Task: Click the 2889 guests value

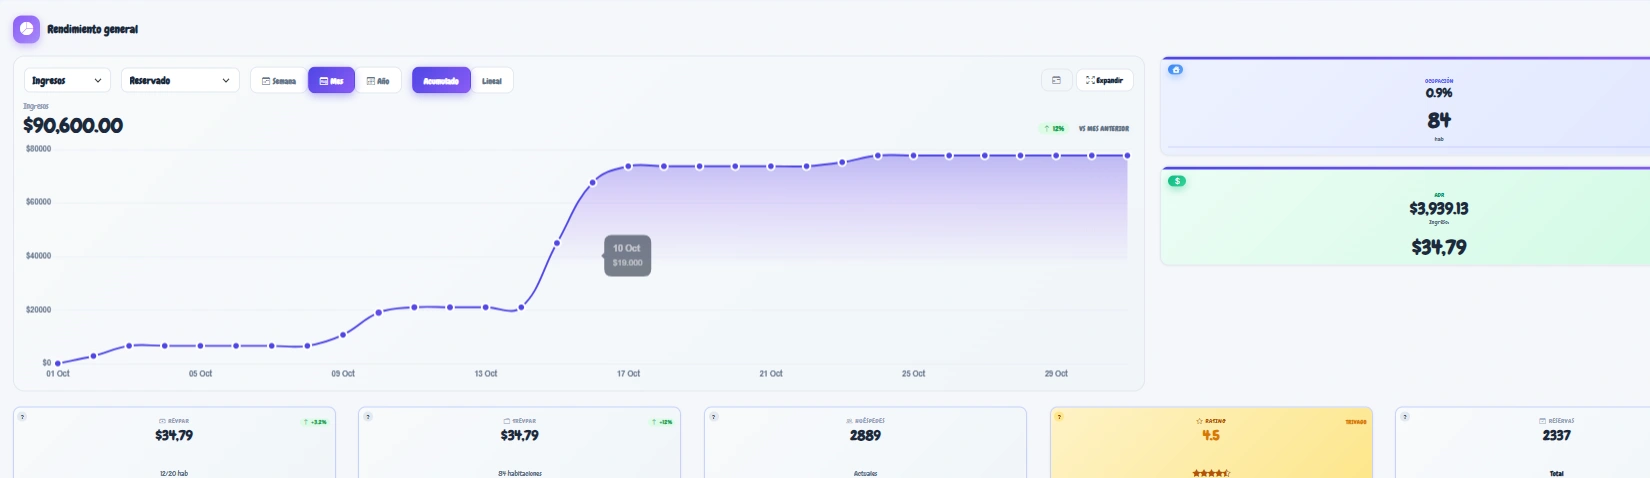Action: pos(865,436)
